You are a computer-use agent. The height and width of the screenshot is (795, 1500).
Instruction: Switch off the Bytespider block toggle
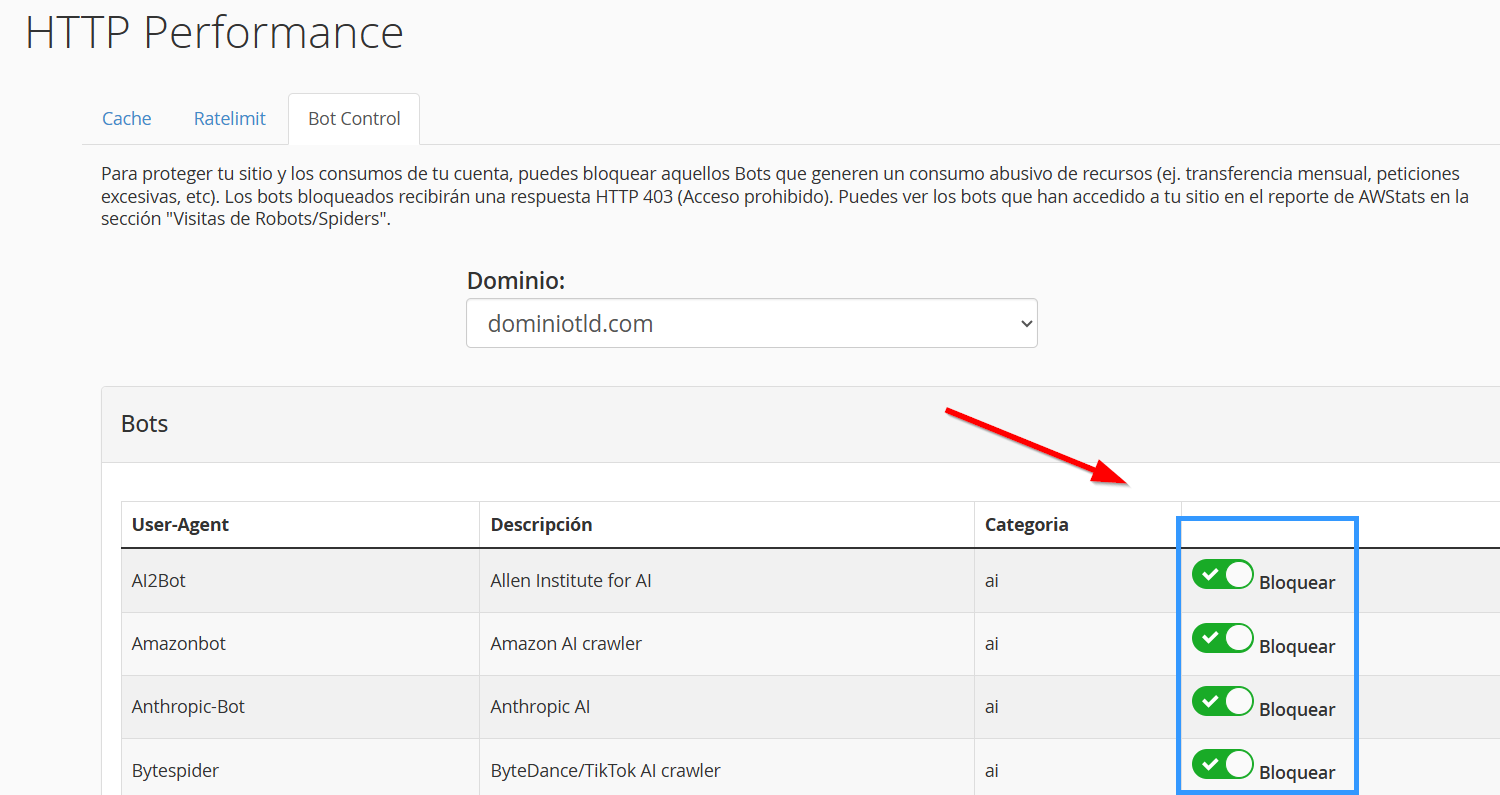click(1222, 765)
